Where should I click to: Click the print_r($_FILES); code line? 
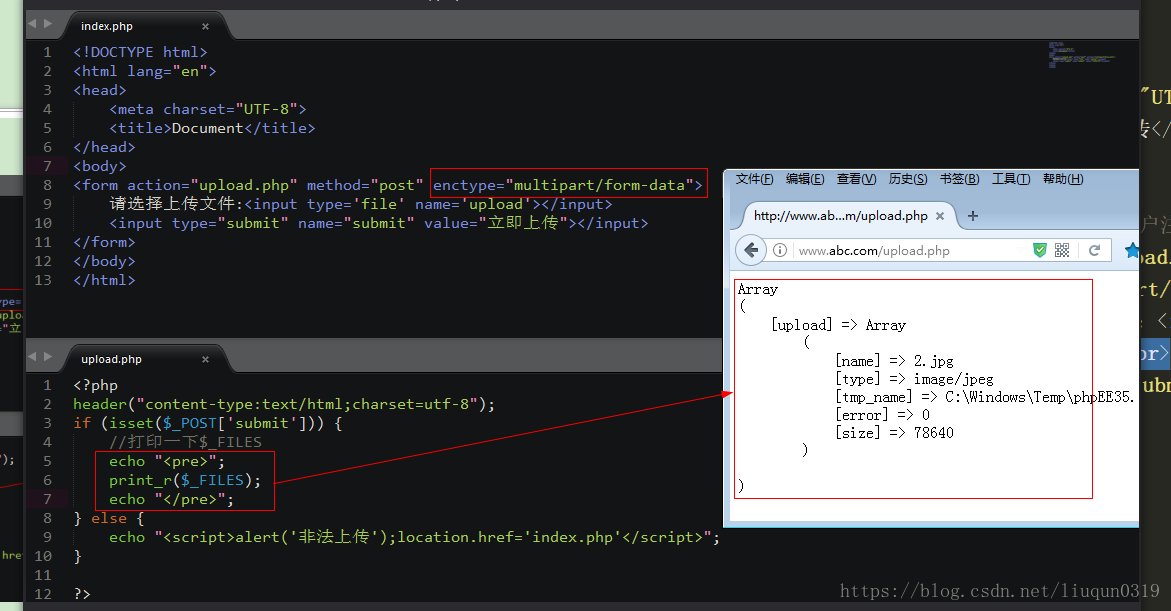185,480
